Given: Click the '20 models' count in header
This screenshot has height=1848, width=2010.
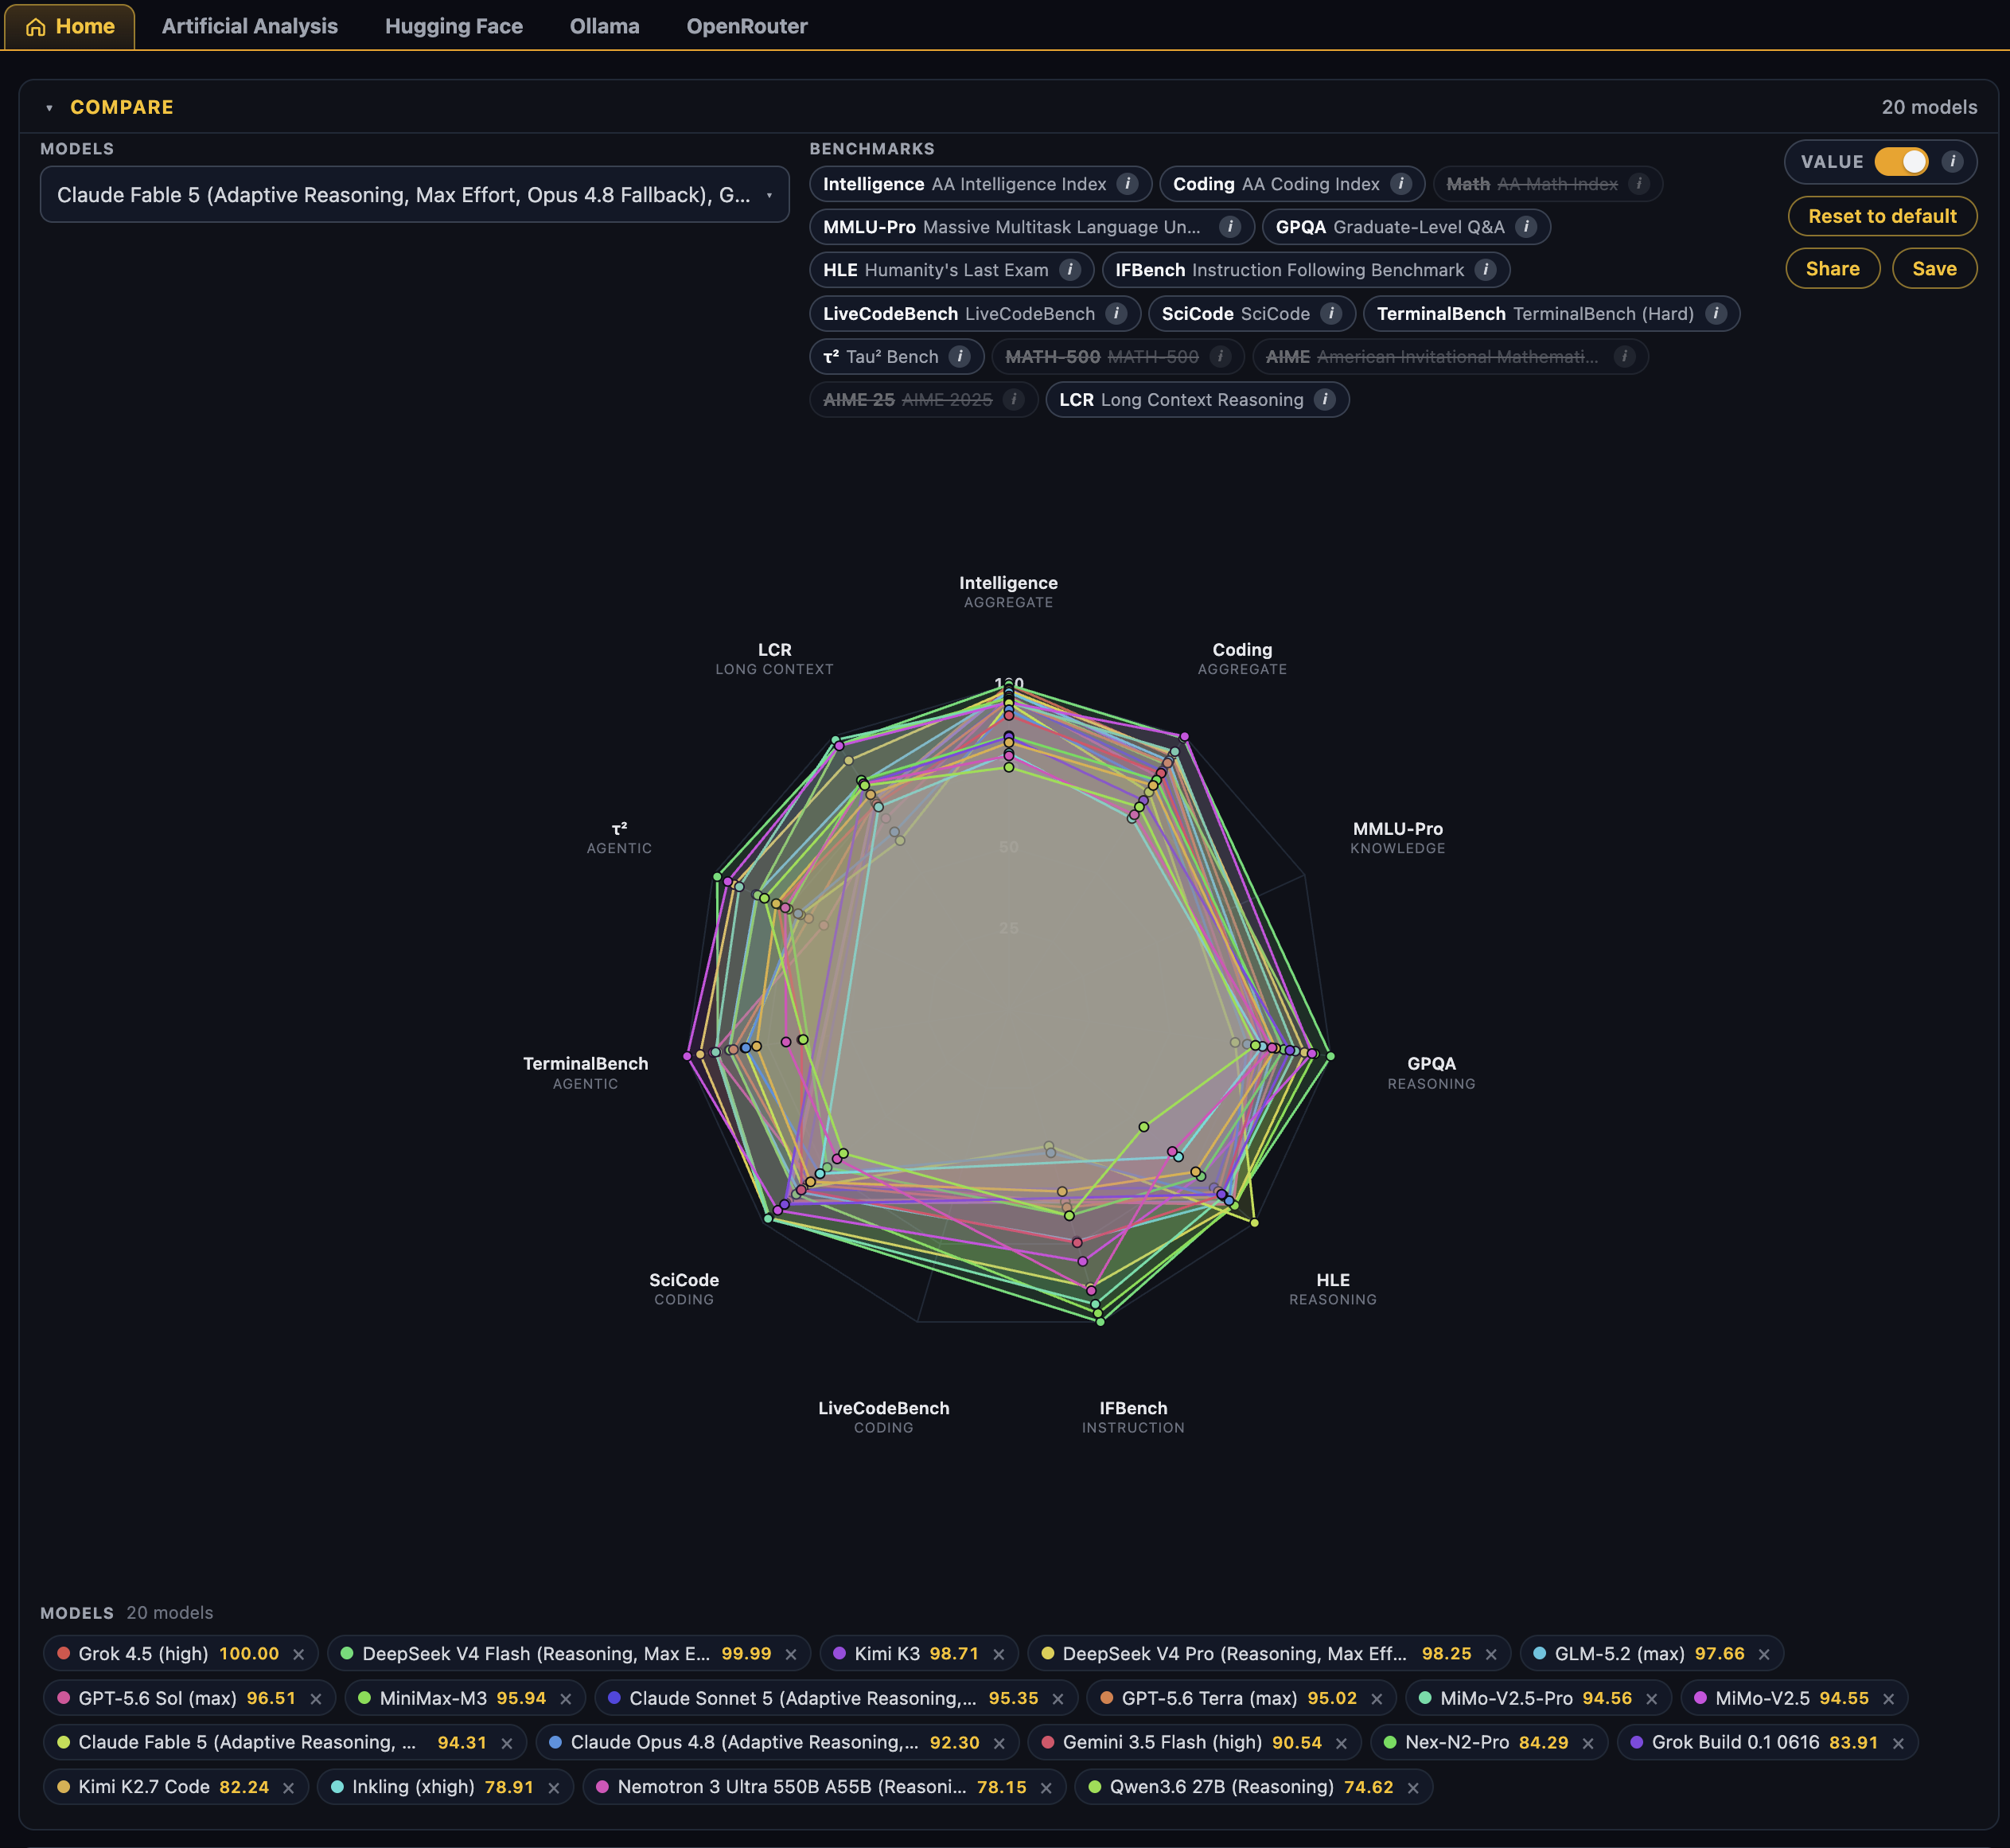Looking at the screenshot, I should 1929,107.
